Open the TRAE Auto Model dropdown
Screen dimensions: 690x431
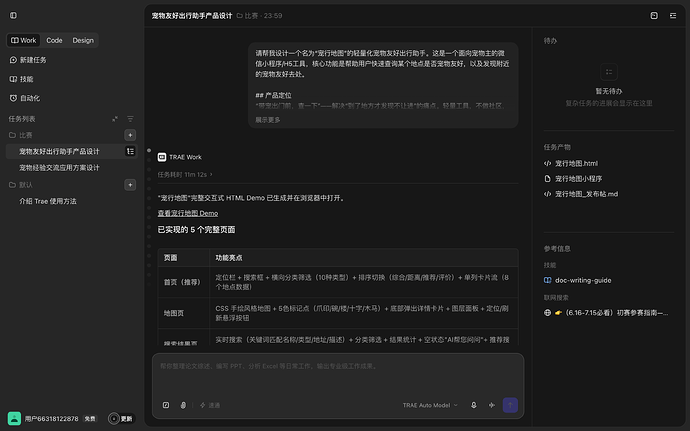coord(430,405)
